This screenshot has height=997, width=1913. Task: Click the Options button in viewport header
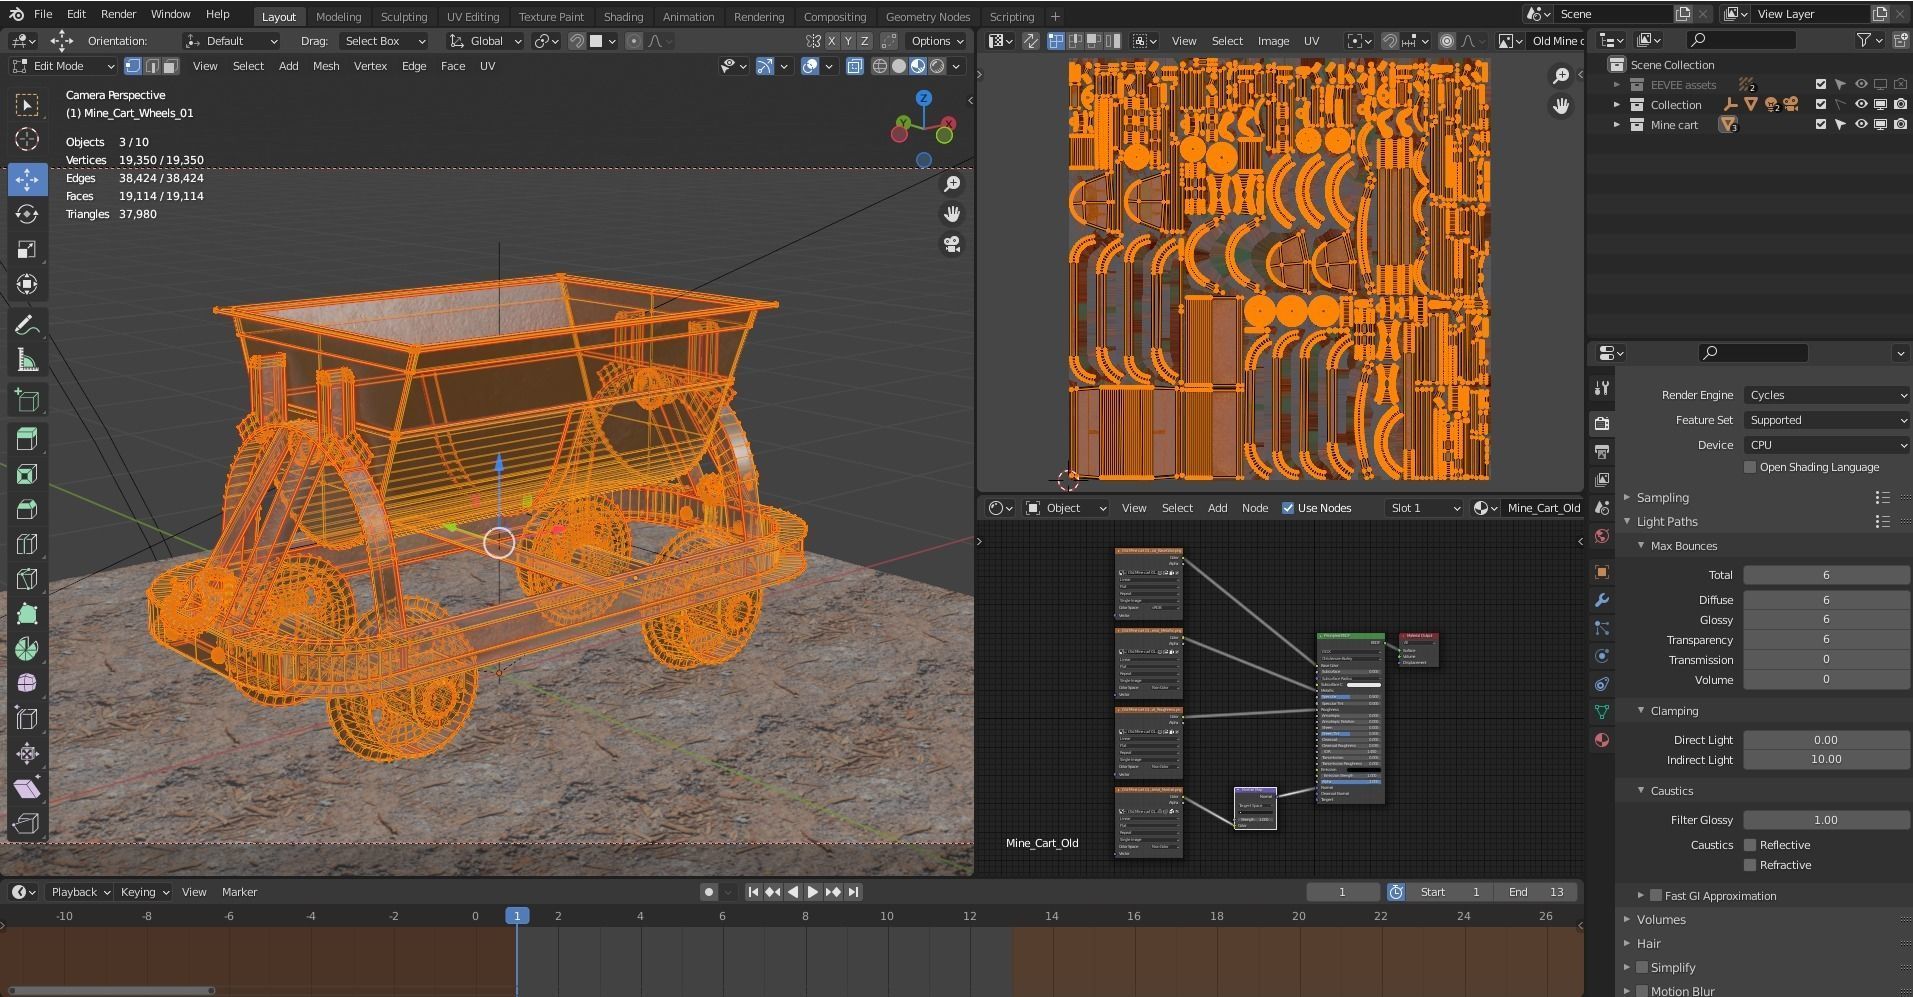point(936,41)
